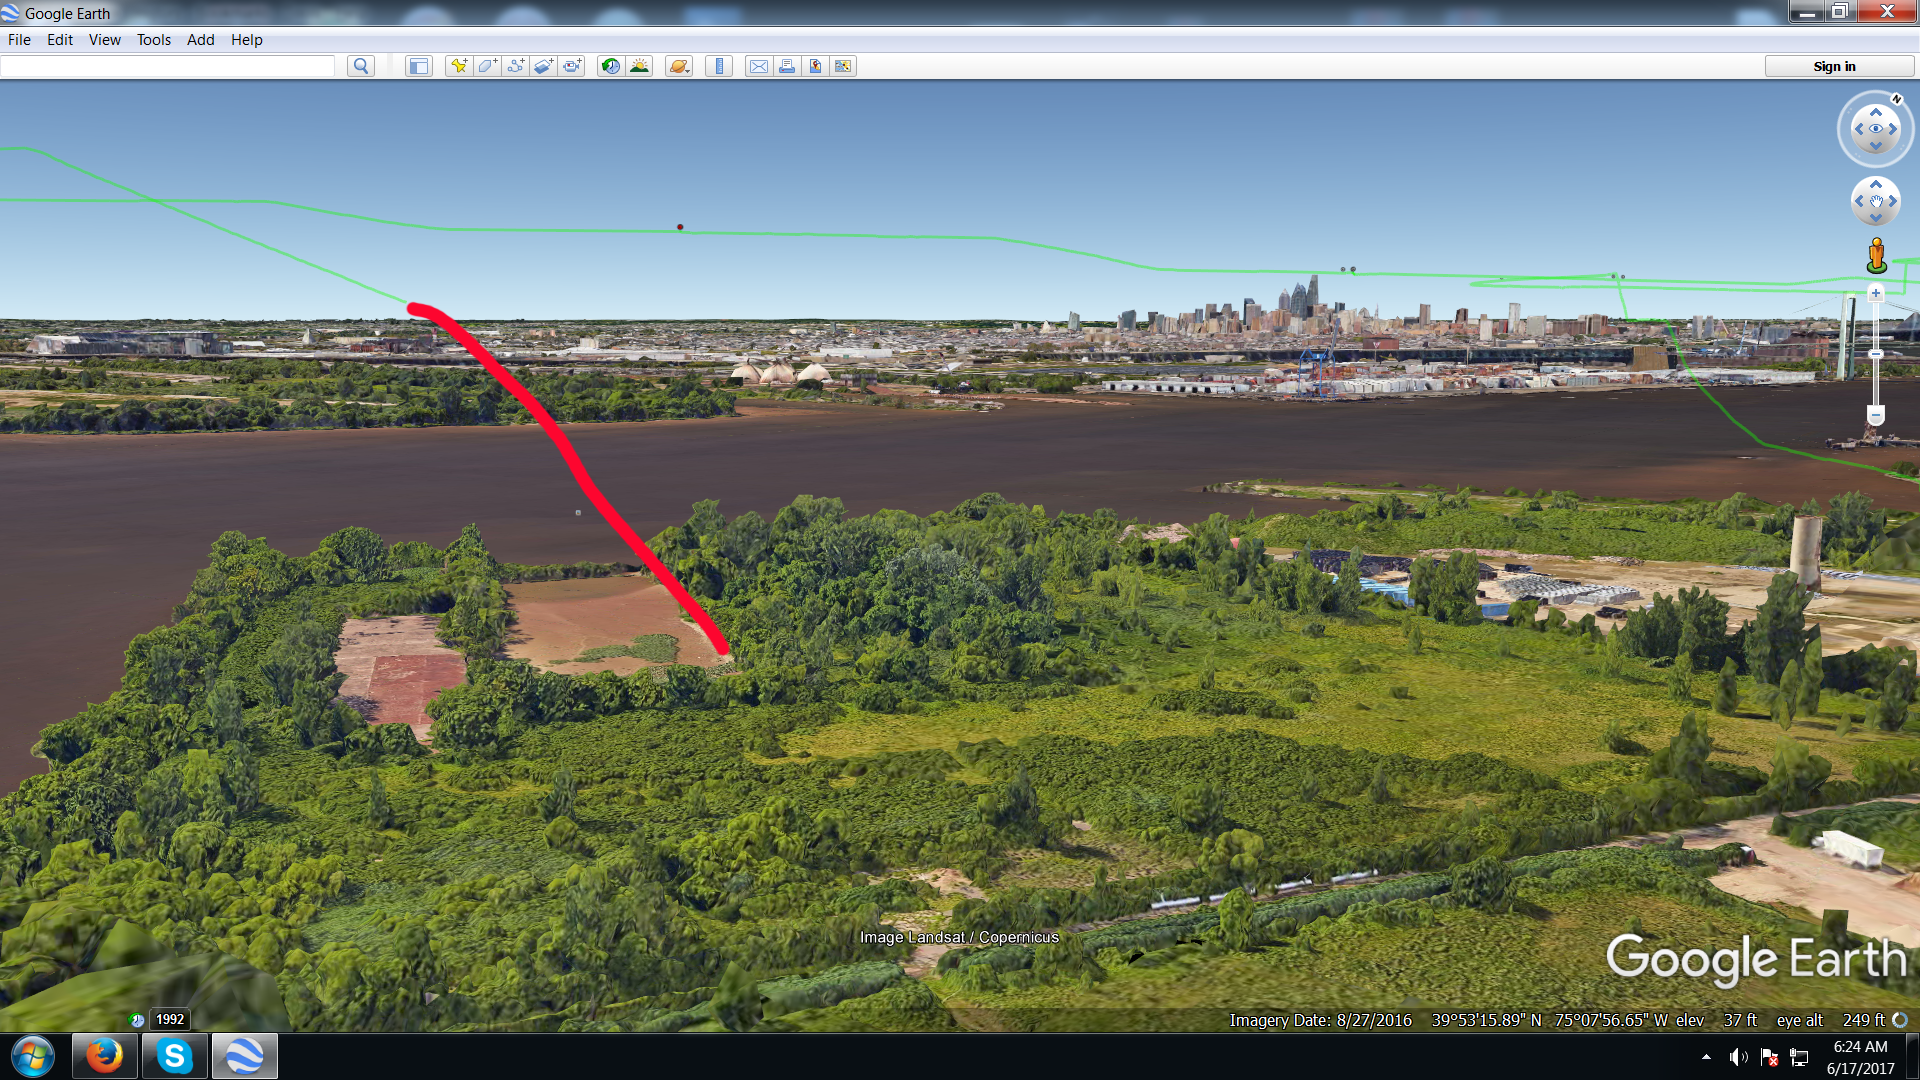The image size is (1920, 1080).
Task: Zoom out with minus button
Action: 1876,415
